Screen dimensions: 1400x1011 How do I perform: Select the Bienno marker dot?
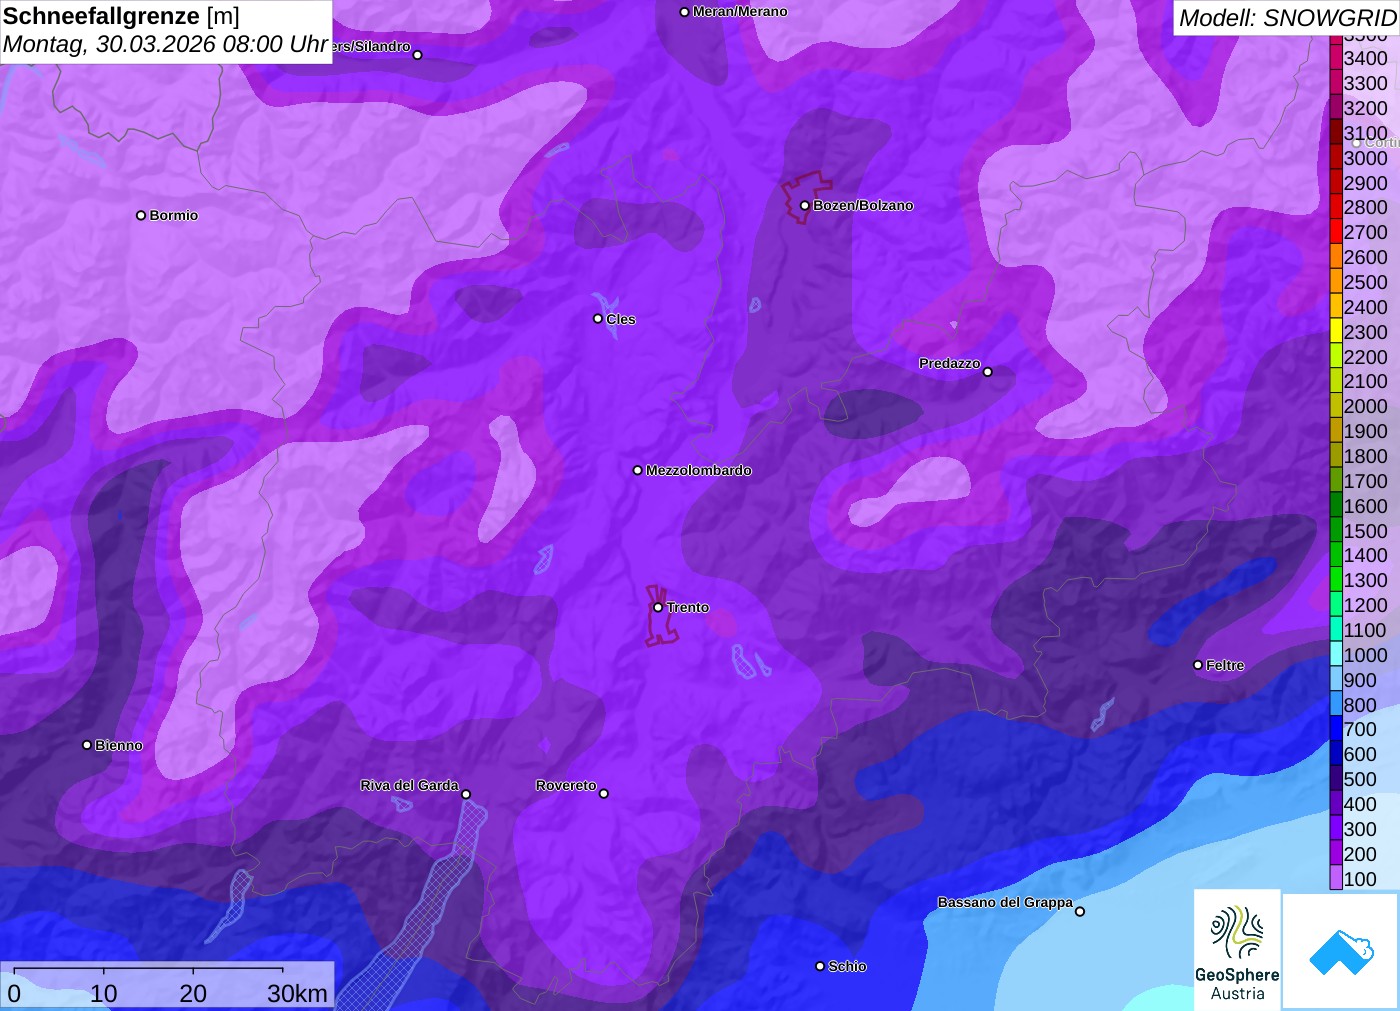[87, 745]
